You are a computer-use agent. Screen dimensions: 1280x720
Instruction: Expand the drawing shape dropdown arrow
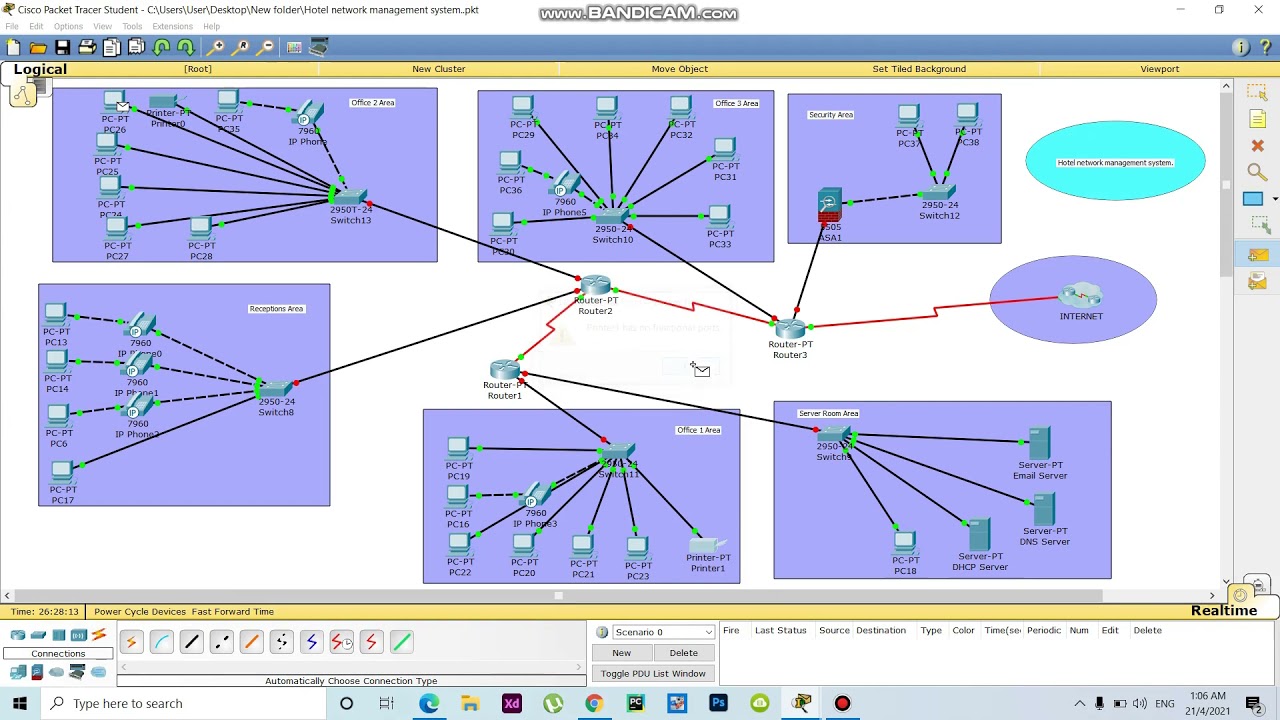pyautogui.click(x=1275, y=199)
